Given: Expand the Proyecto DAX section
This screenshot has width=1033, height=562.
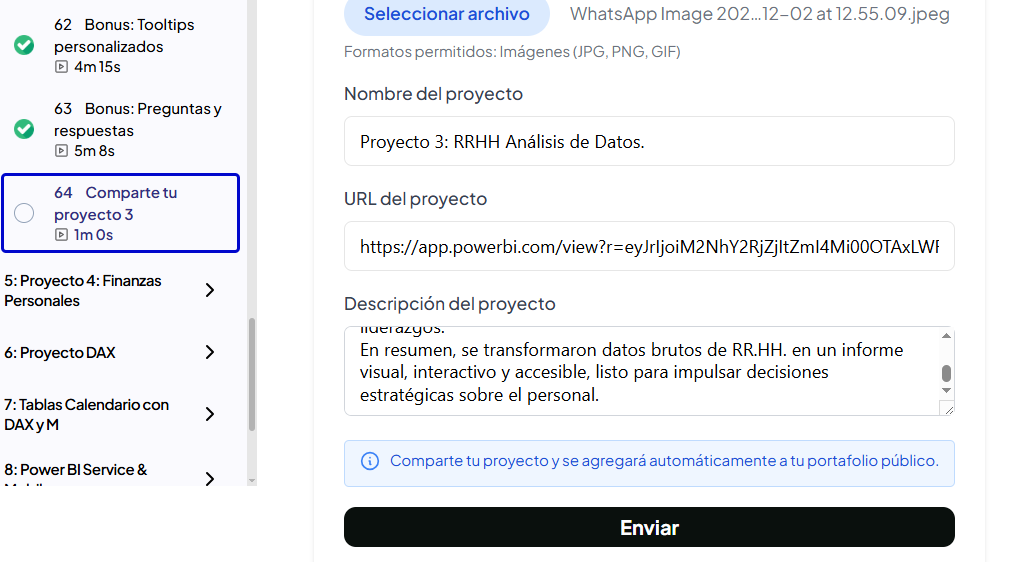Looking at the screenshot, I should 209,352.
